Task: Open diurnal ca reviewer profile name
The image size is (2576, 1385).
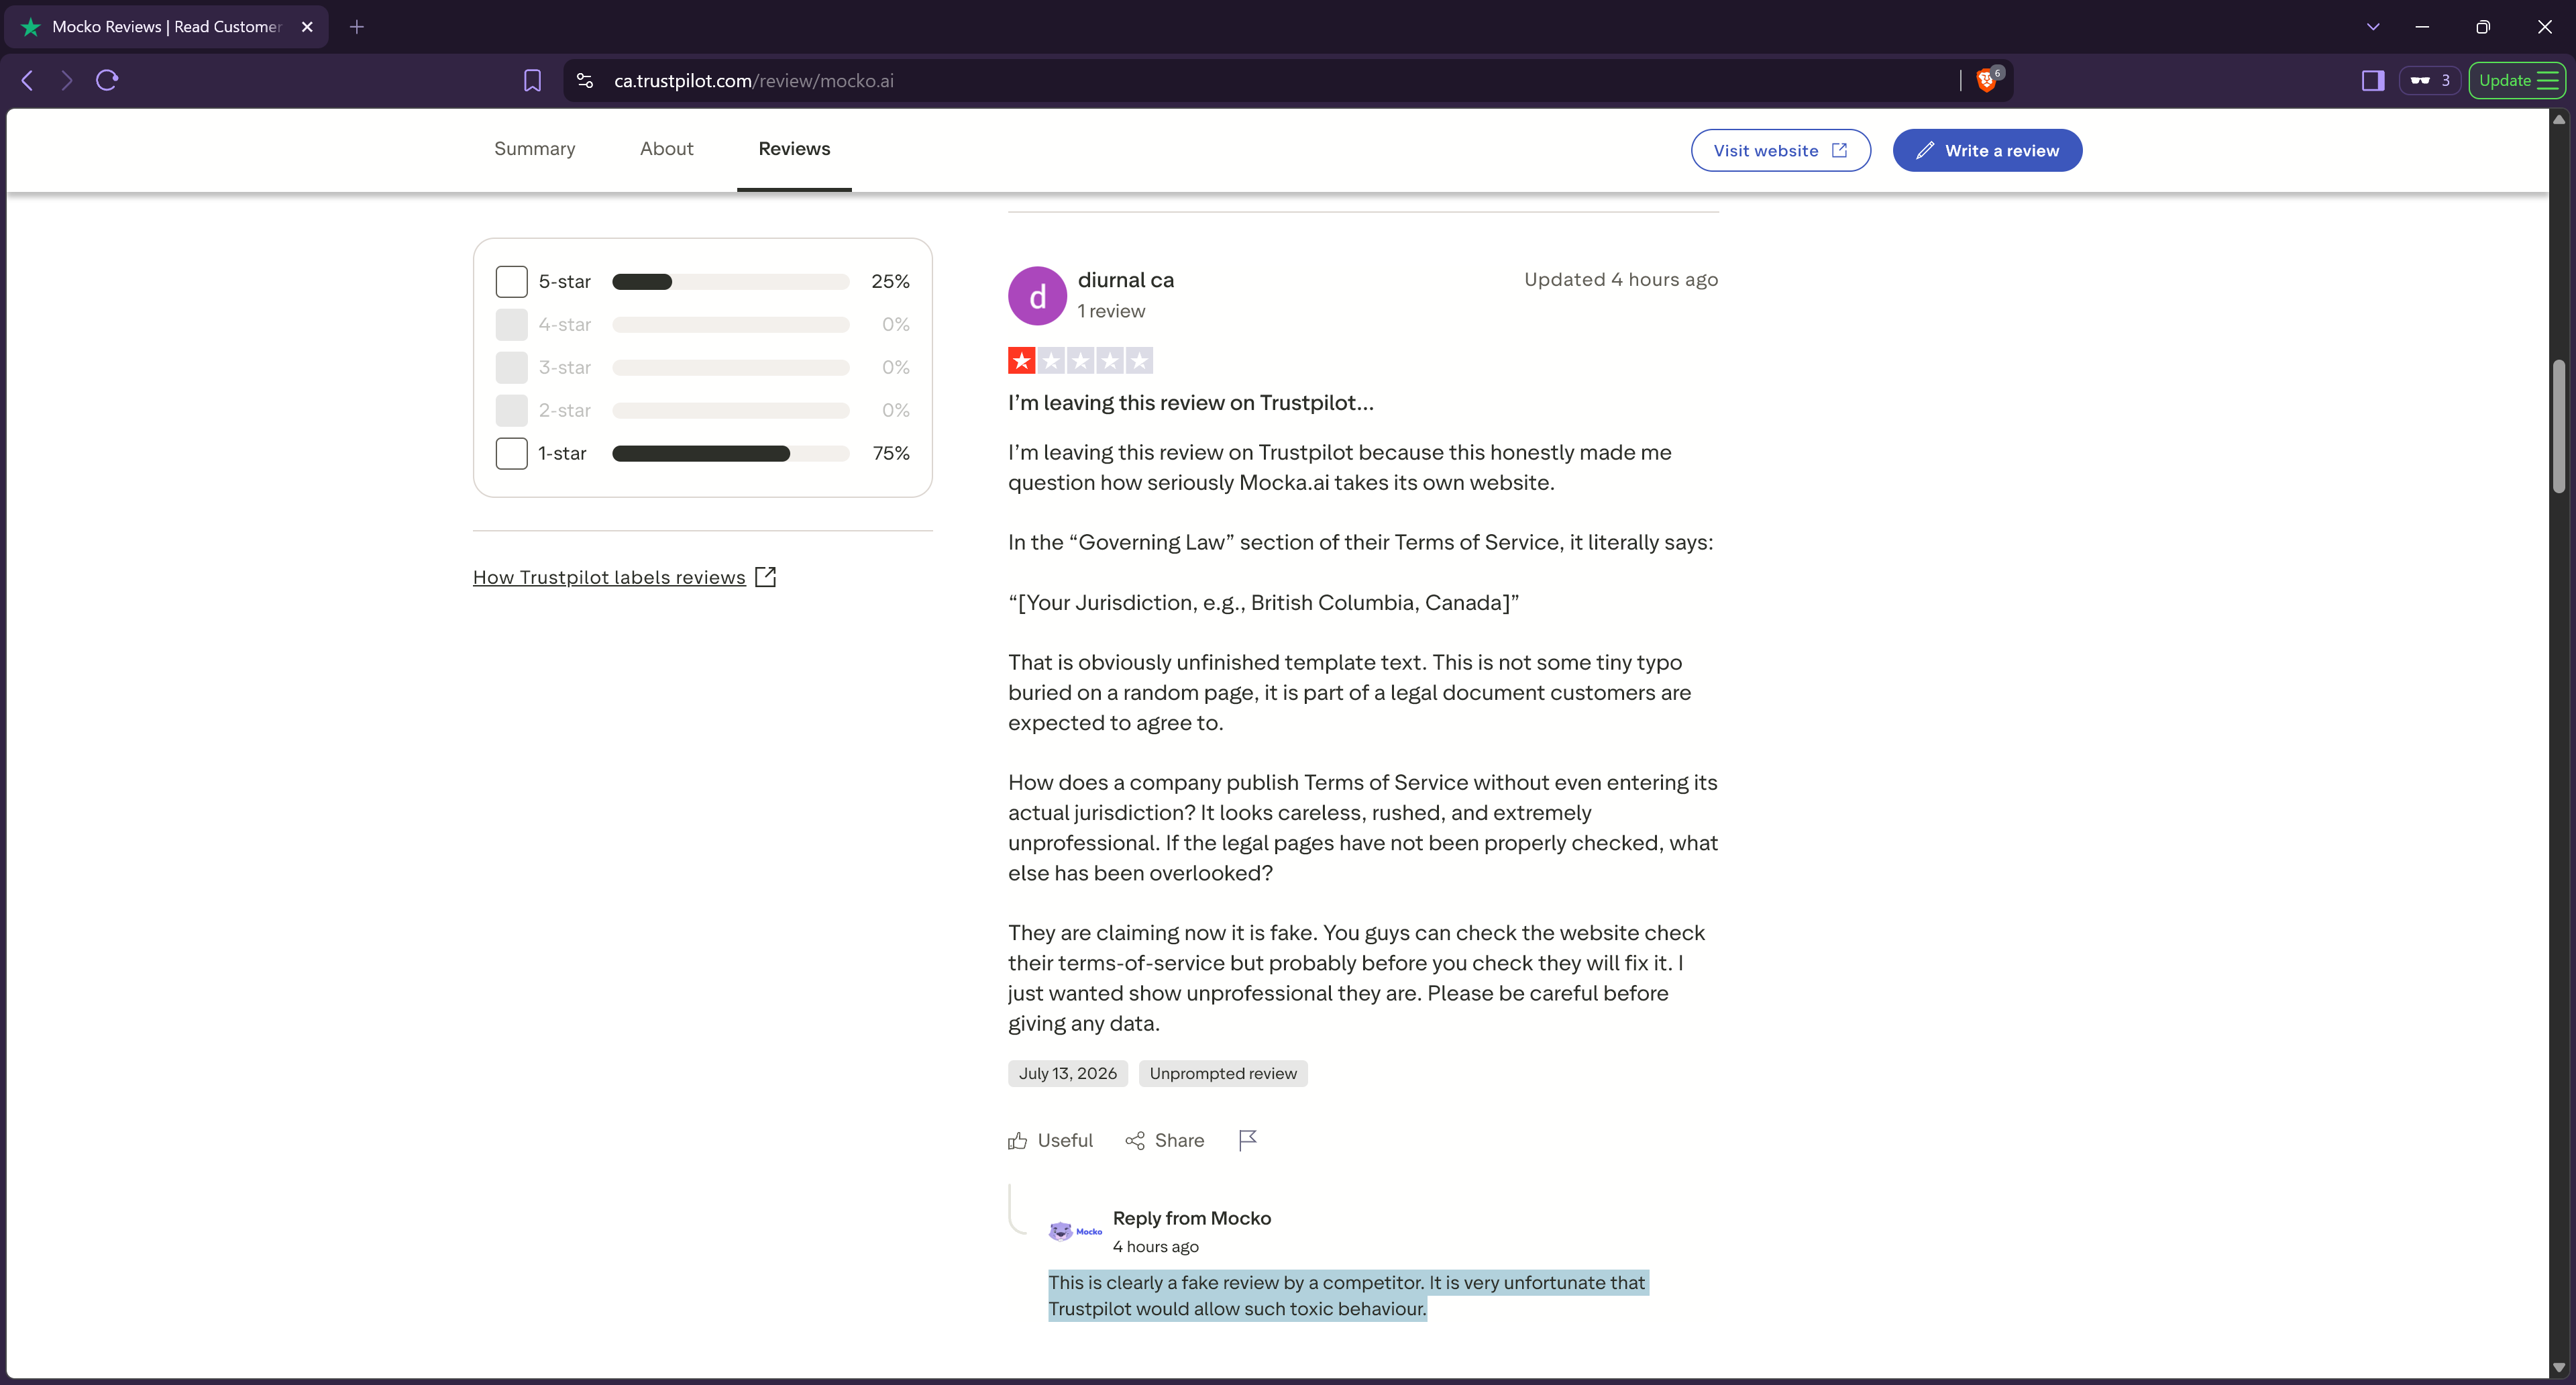Action: pos(1126,280)
